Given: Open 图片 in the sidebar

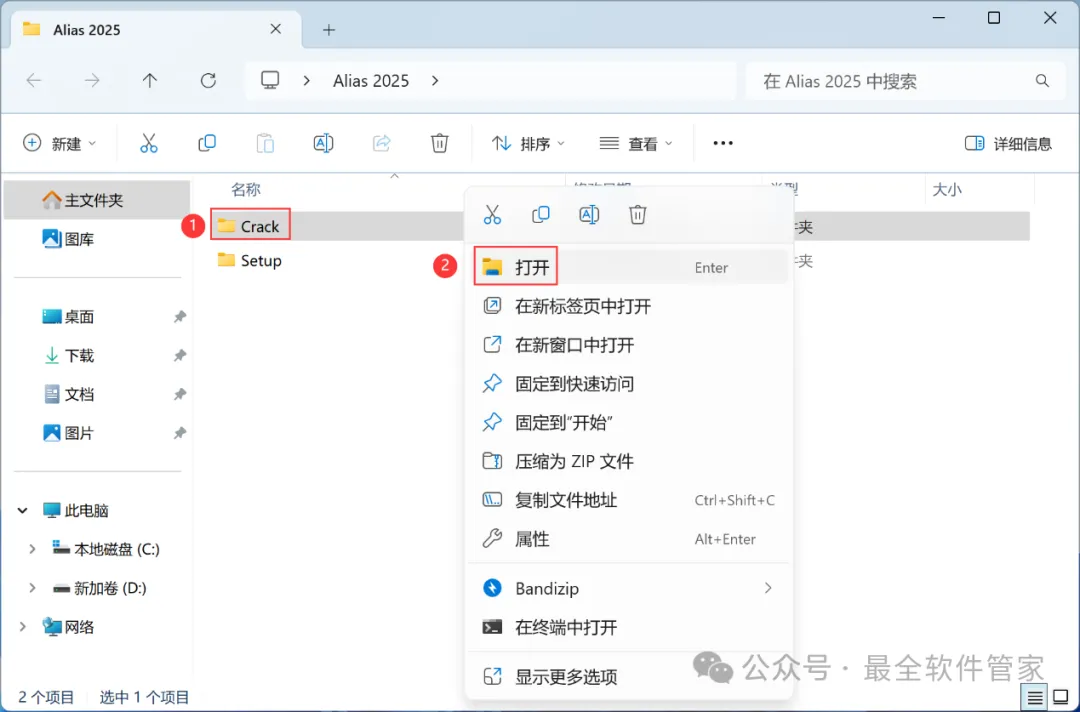Looking at the screenshot, I should point(96,433).
